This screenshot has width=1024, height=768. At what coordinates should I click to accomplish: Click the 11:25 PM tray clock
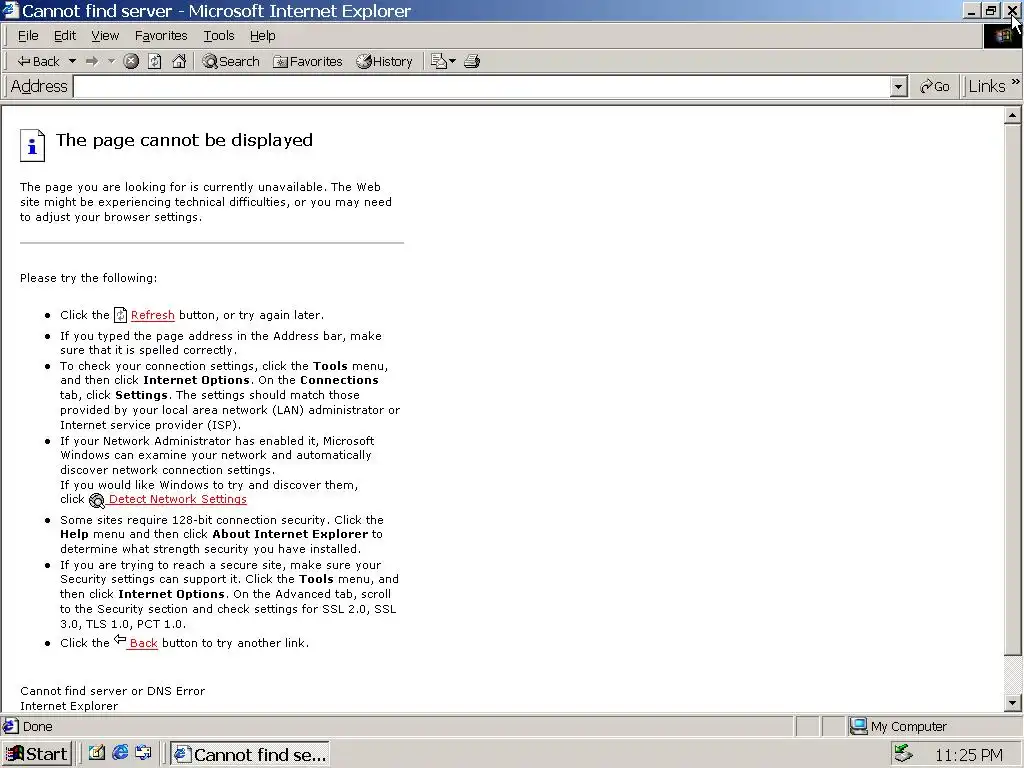[968, 755]
